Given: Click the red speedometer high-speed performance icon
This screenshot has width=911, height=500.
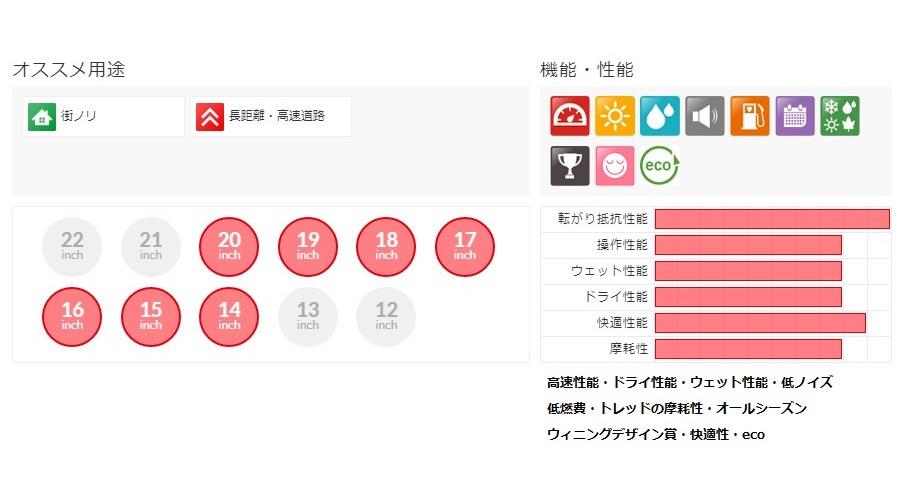Looking at the screenshot, I should [569, 116].
